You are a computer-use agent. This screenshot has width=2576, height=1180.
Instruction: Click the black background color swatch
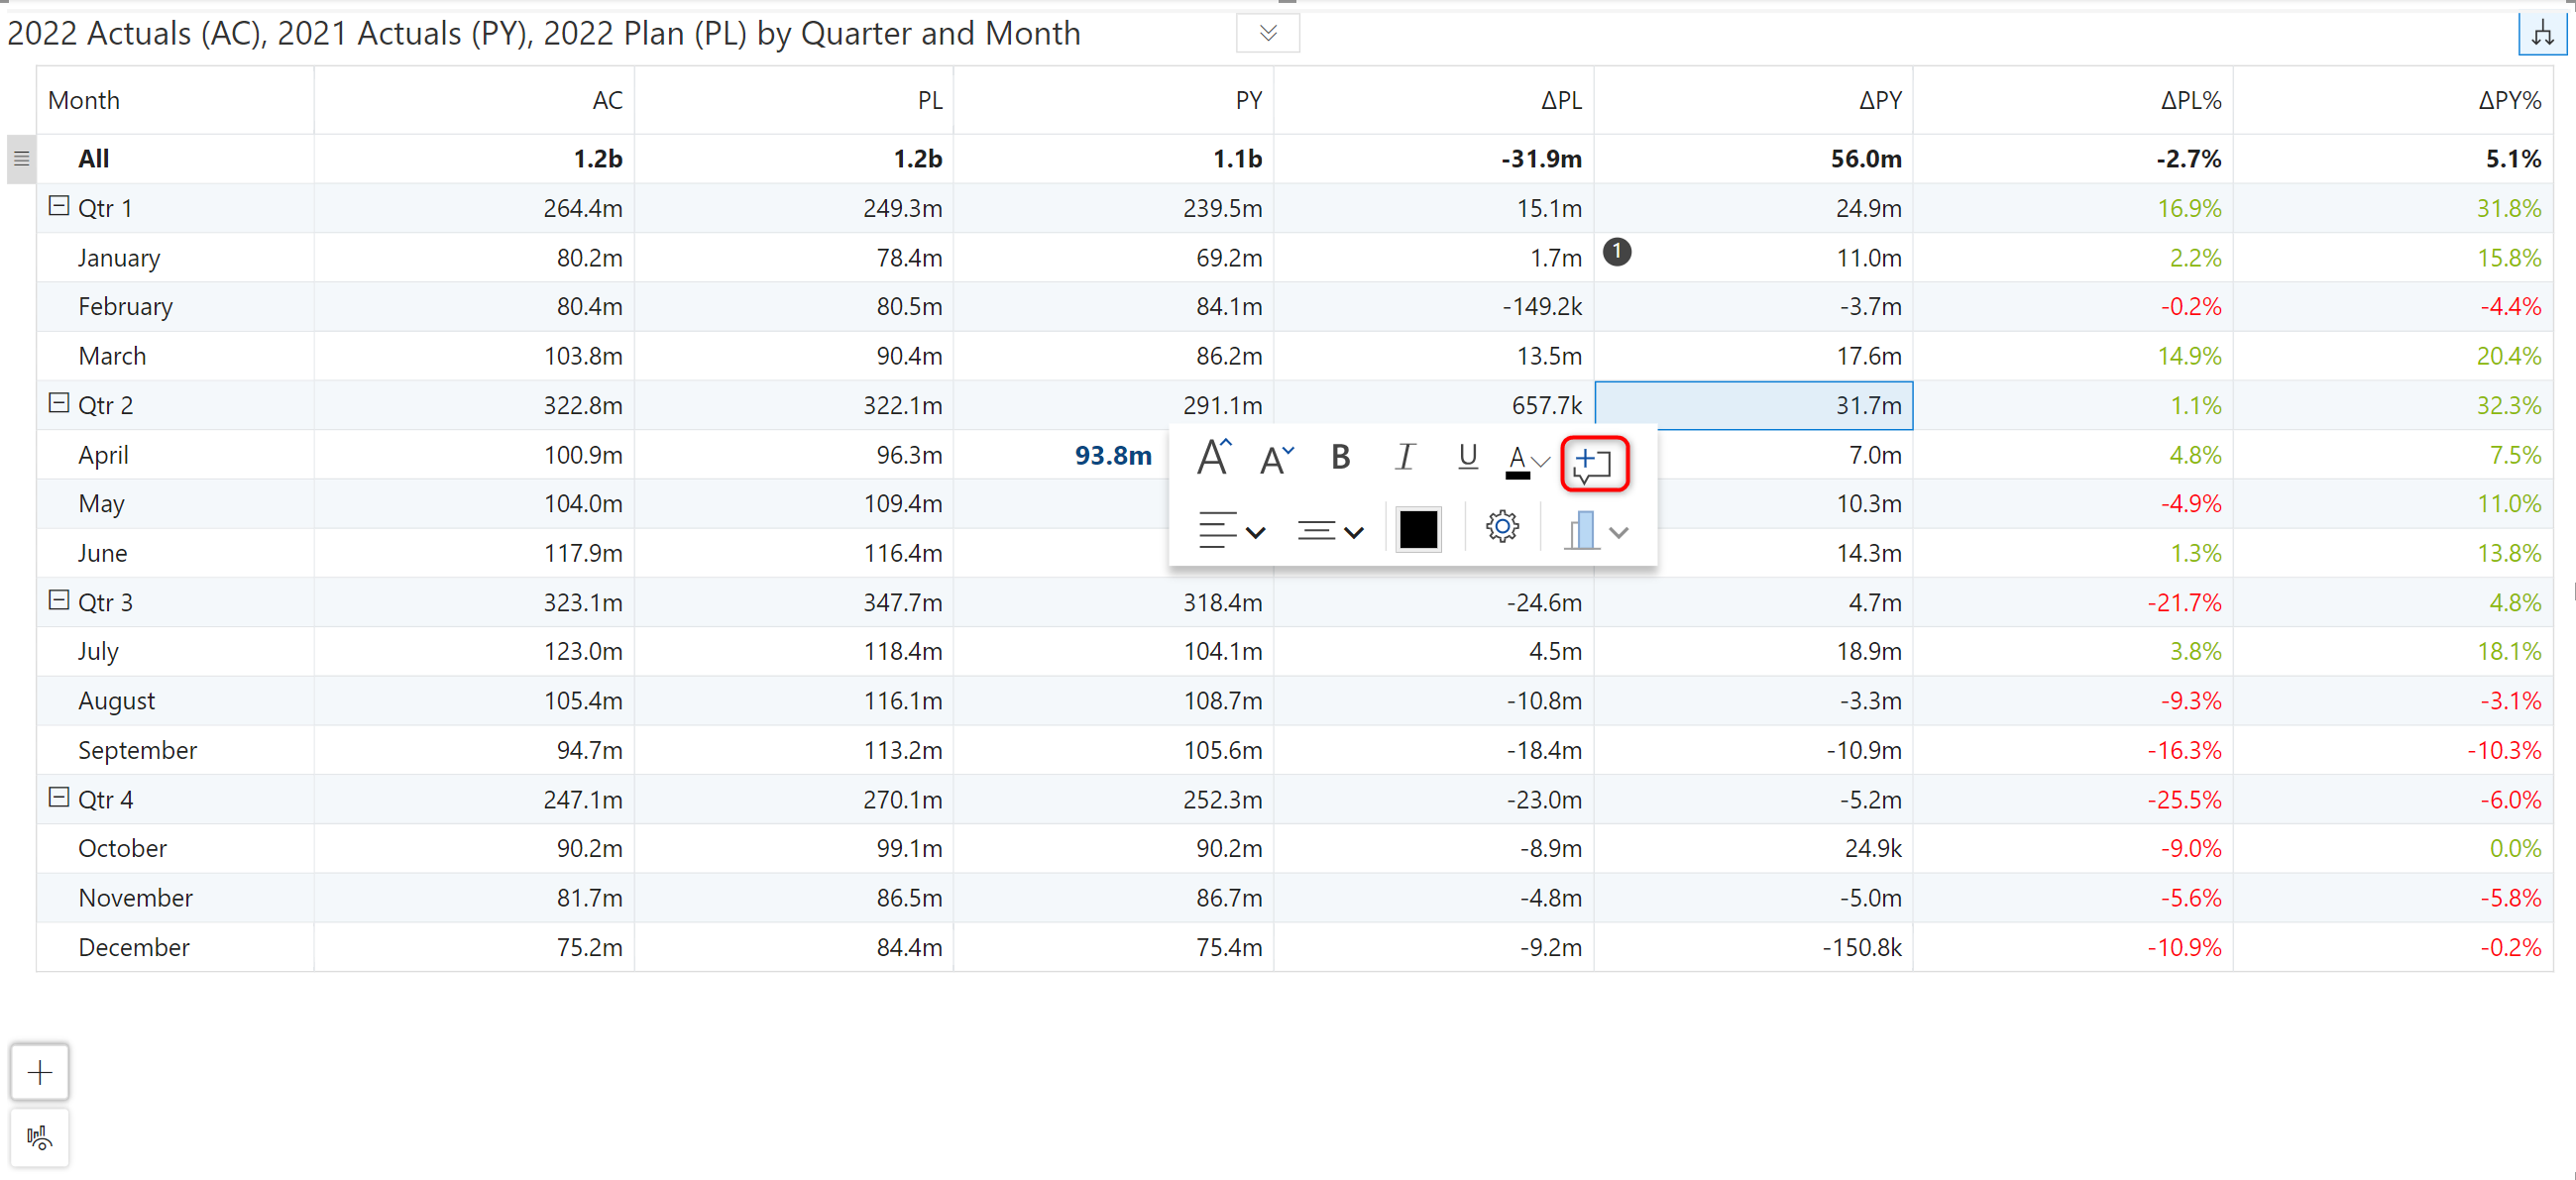click(x=1417, y=529)
